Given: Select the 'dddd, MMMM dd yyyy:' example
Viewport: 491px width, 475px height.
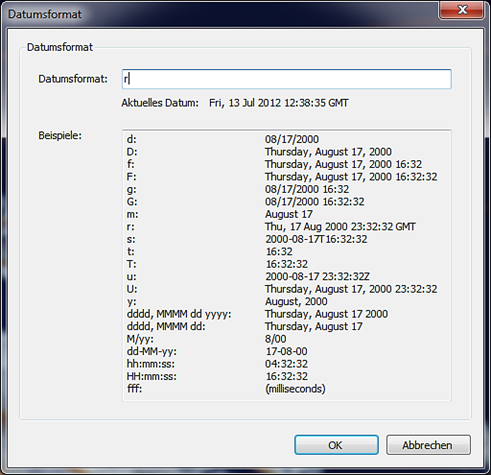Looking at the screenshot, I should pos(257,314).
